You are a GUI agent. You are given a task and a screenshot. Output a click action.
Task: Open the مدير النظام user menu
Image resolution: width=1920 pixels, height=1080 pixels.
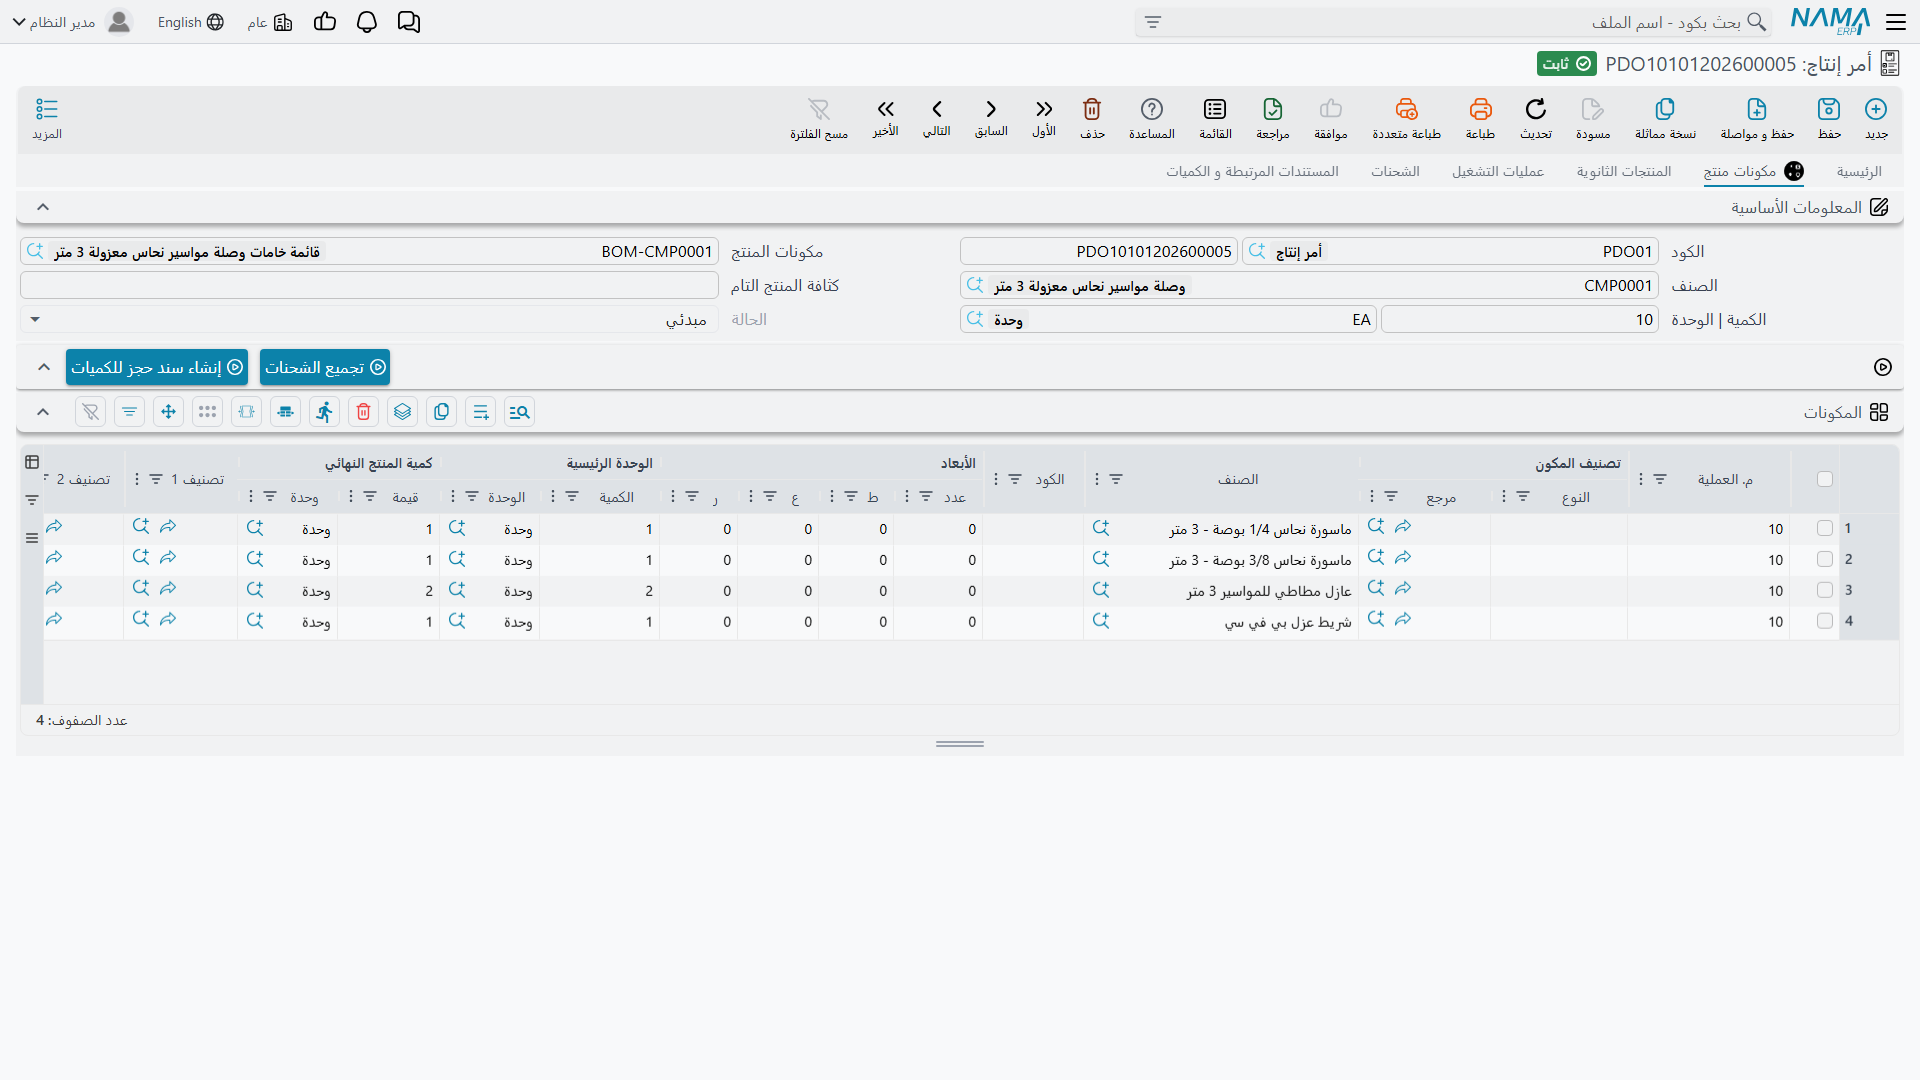[x=72, y=22]
